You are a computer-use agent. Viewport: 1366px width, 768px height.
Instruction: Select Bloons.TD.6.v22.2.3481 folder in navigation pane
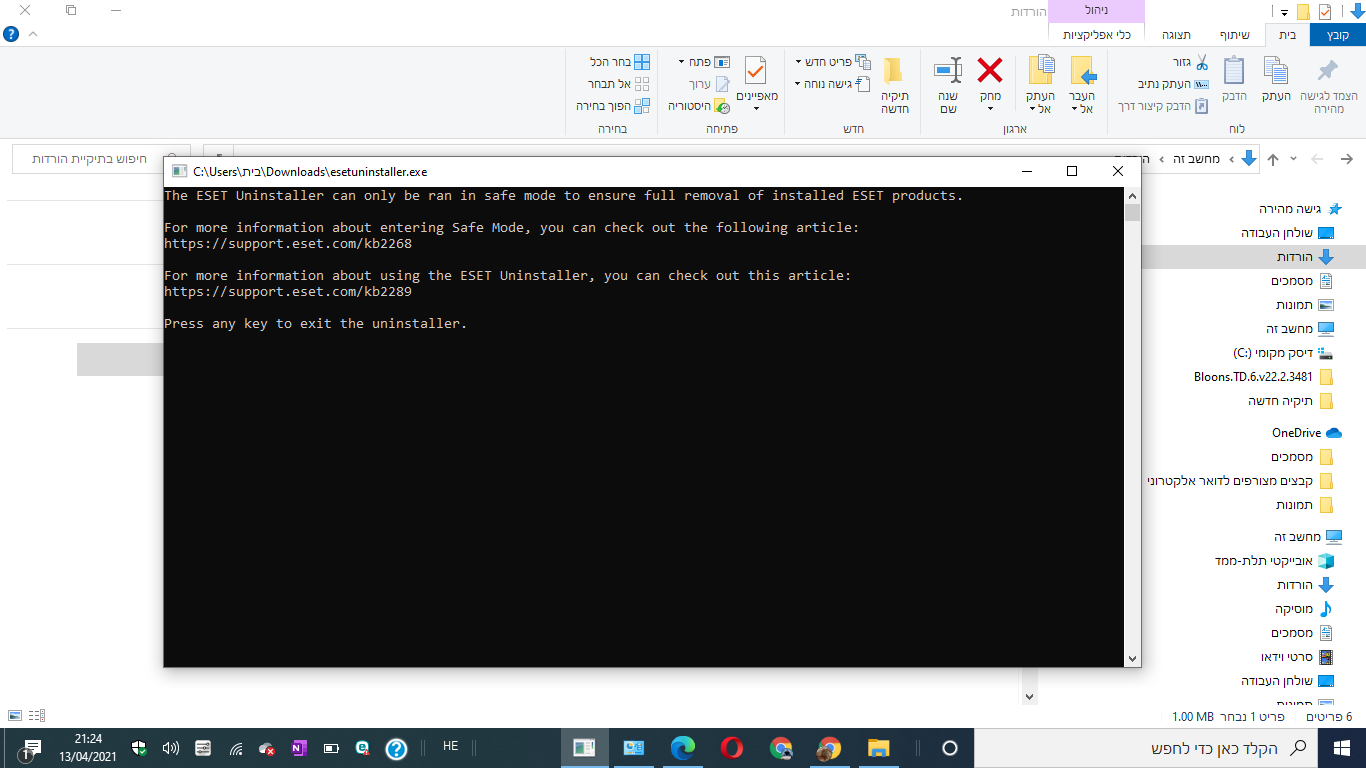pos(1264,377)
